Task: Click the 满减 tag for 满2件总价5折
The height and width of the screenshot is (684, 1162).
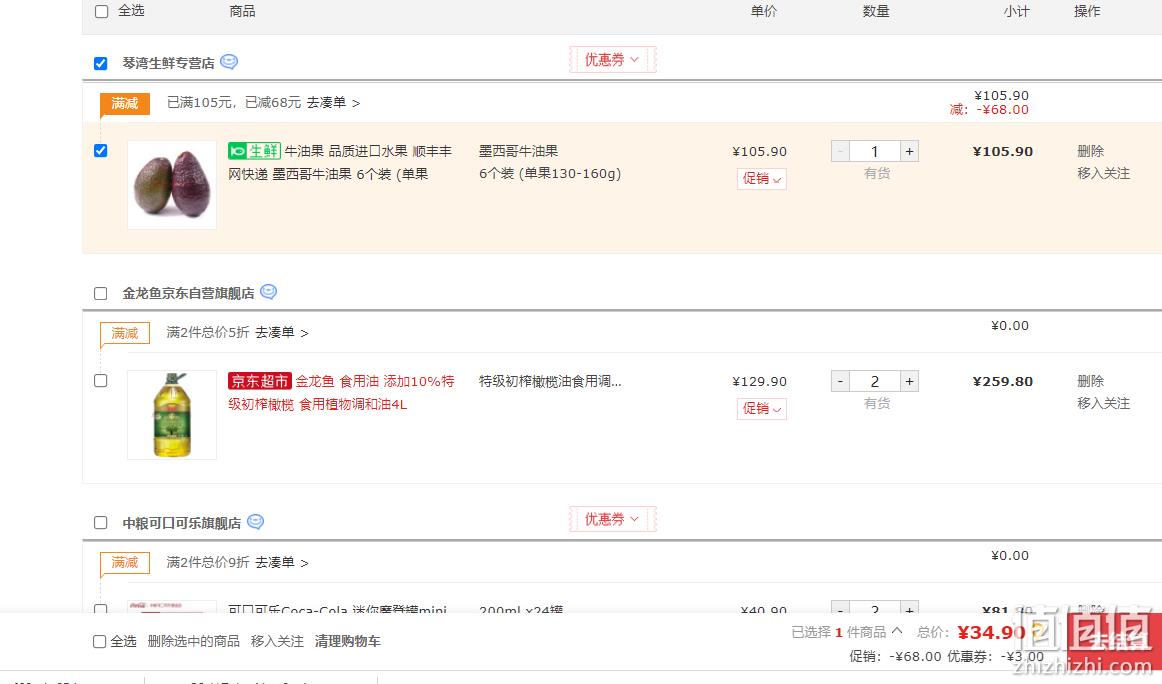Action: tap(125, 333)
